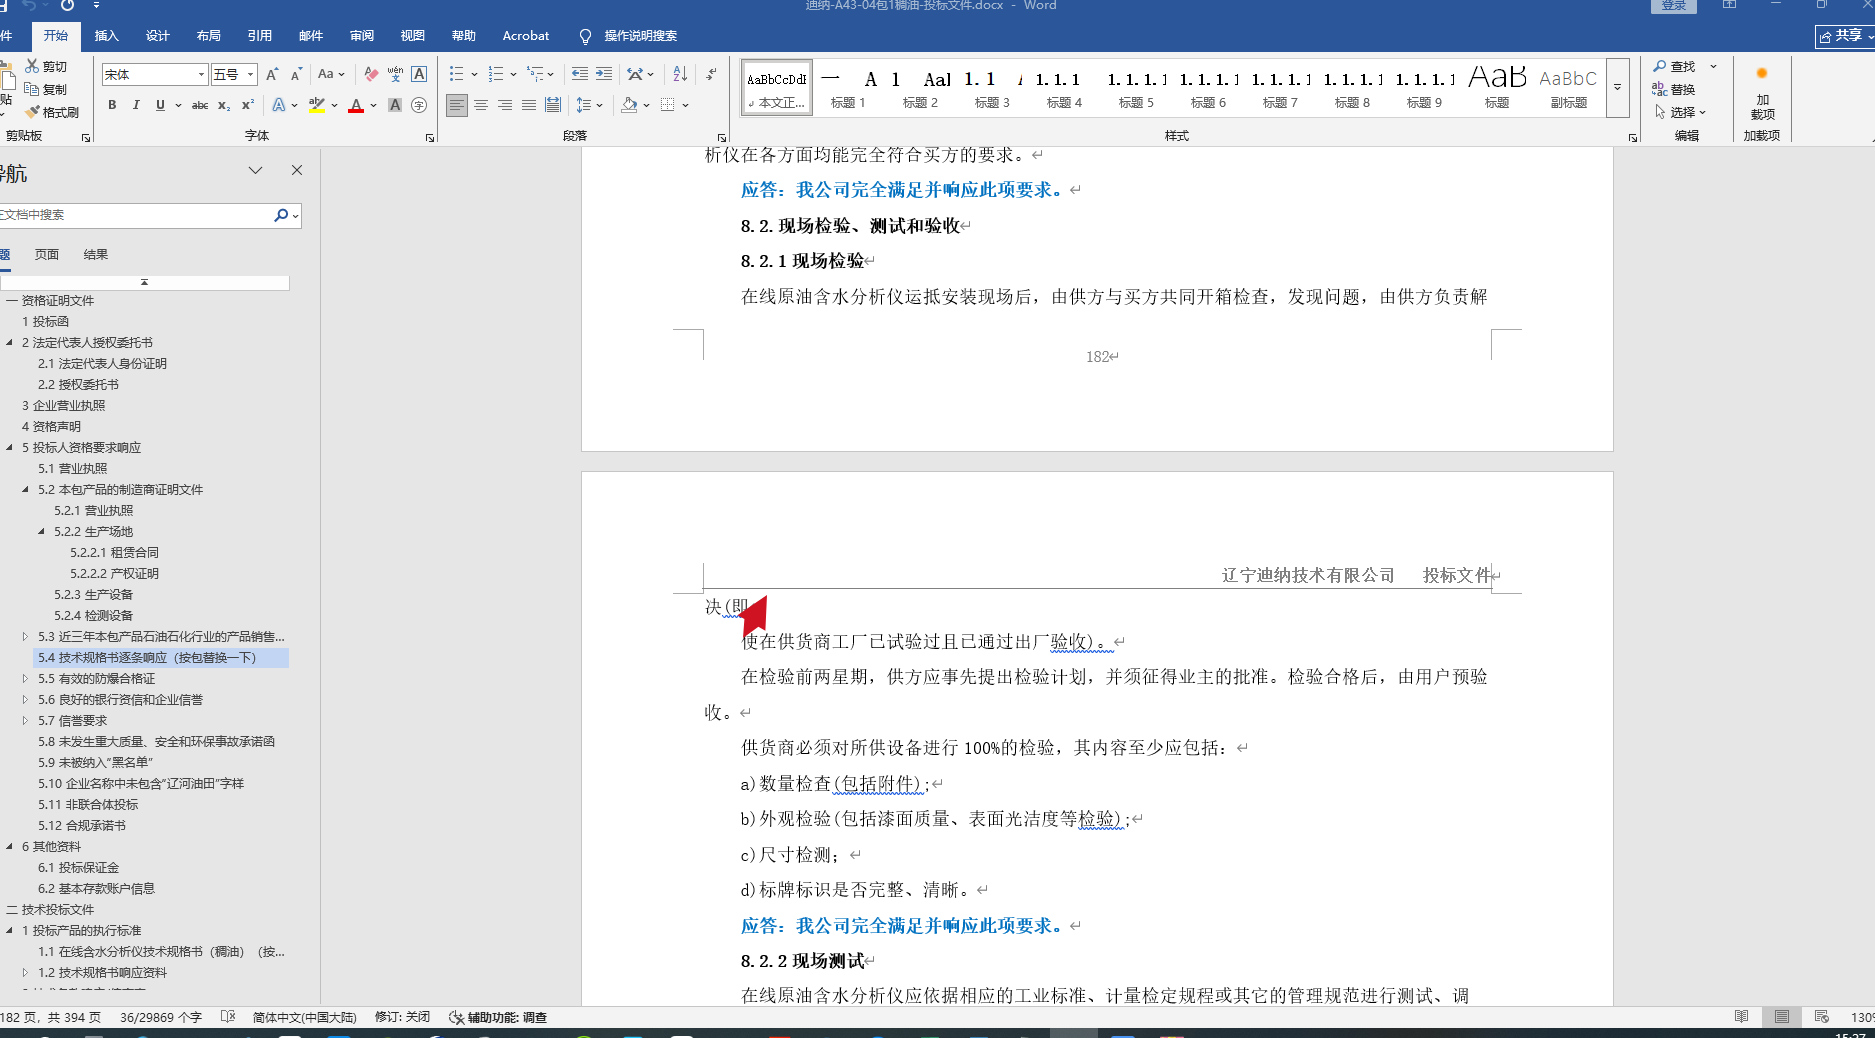This screenshot has height=1038, width=1875.
Task: Click the sort A-Z icon
Action: pos(680,74)
